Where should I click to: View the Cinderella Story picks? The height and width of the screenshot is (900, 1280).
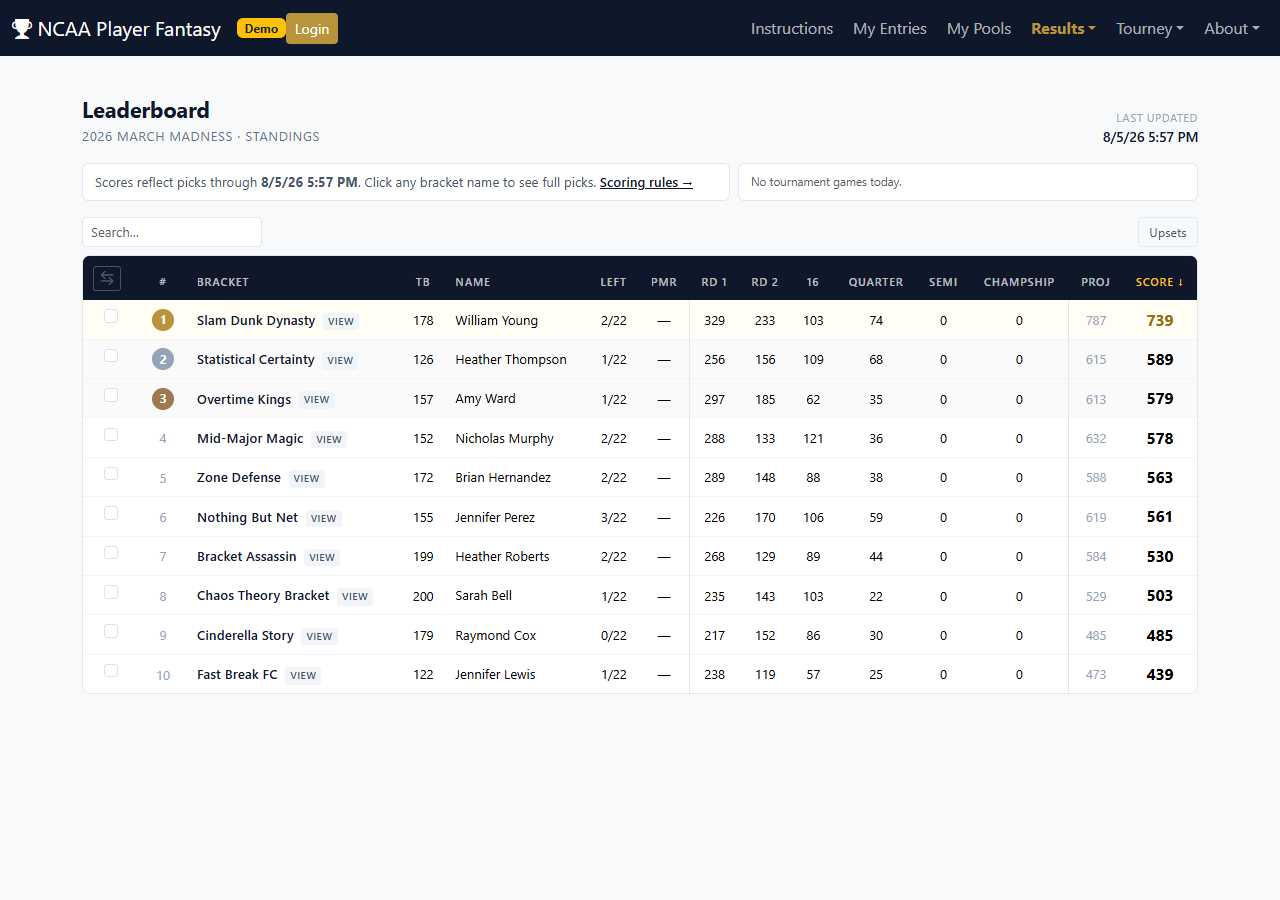click(319, 636)
